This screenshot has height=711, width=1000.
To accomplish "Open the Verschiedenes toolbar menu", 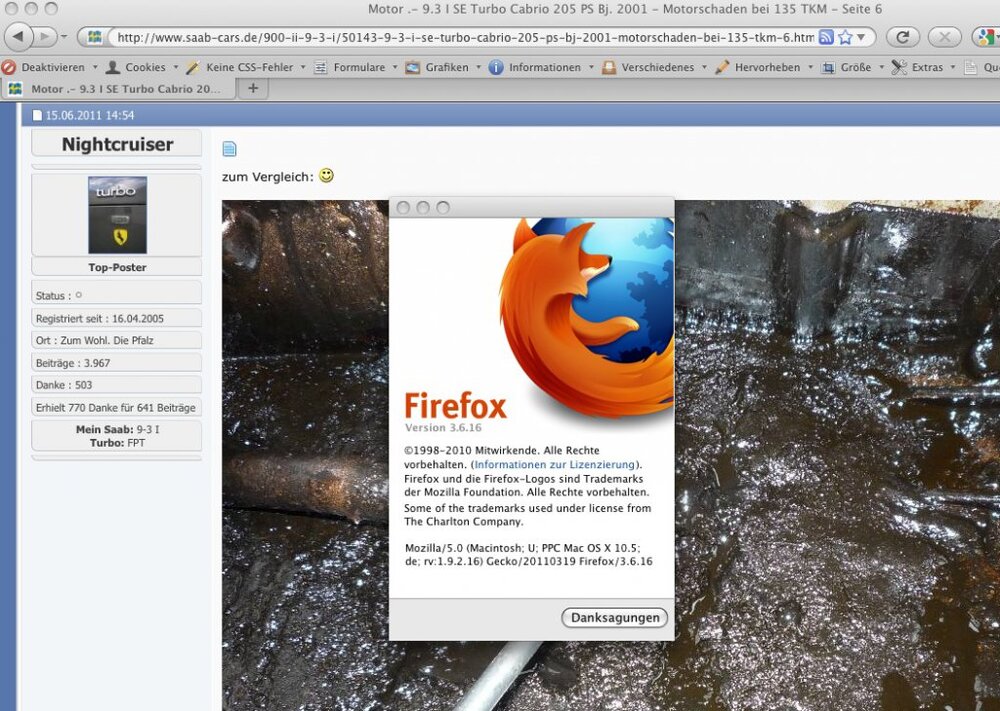I will coord(658,67).
